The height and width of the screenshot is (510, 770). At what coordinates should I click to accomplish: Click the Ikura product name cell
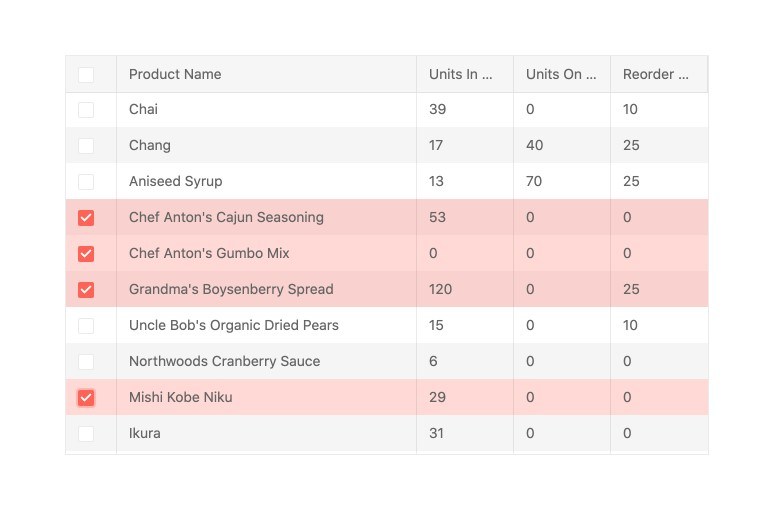tap(144, 433)
